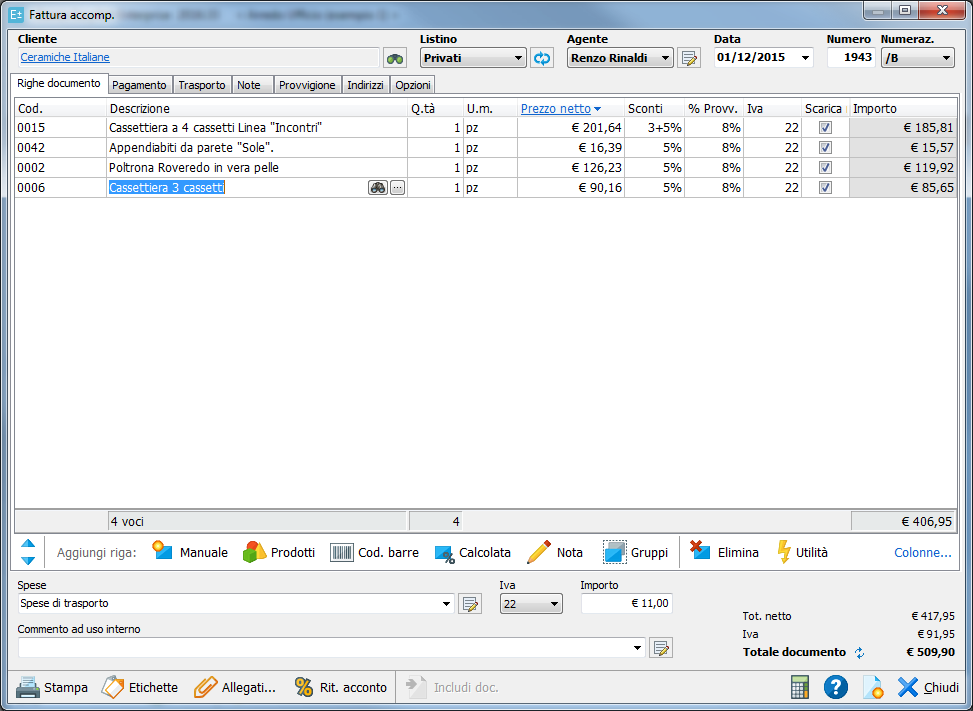The height and width of the screenshot is (711, 973).
Task: Expand the Spese di trasporto dropdown
Action: point(445,604)
